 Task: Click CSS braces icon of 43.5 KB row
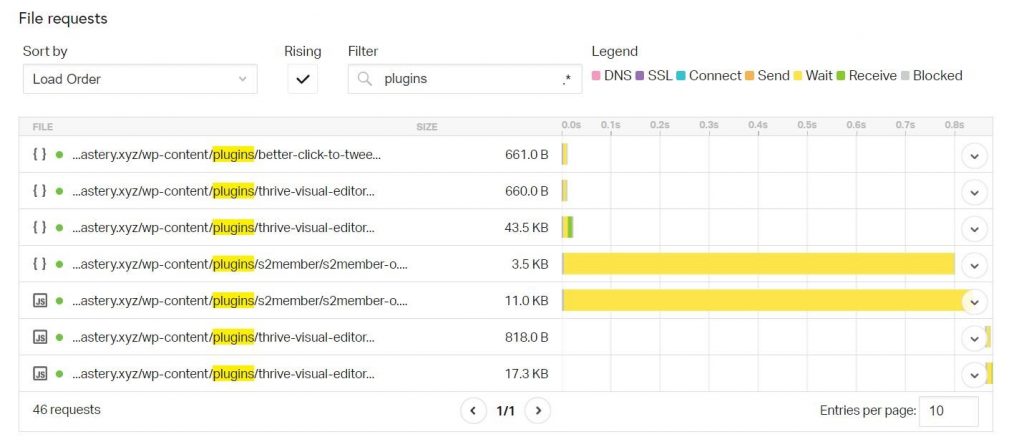pyautogui.click(x=40, y=228)
